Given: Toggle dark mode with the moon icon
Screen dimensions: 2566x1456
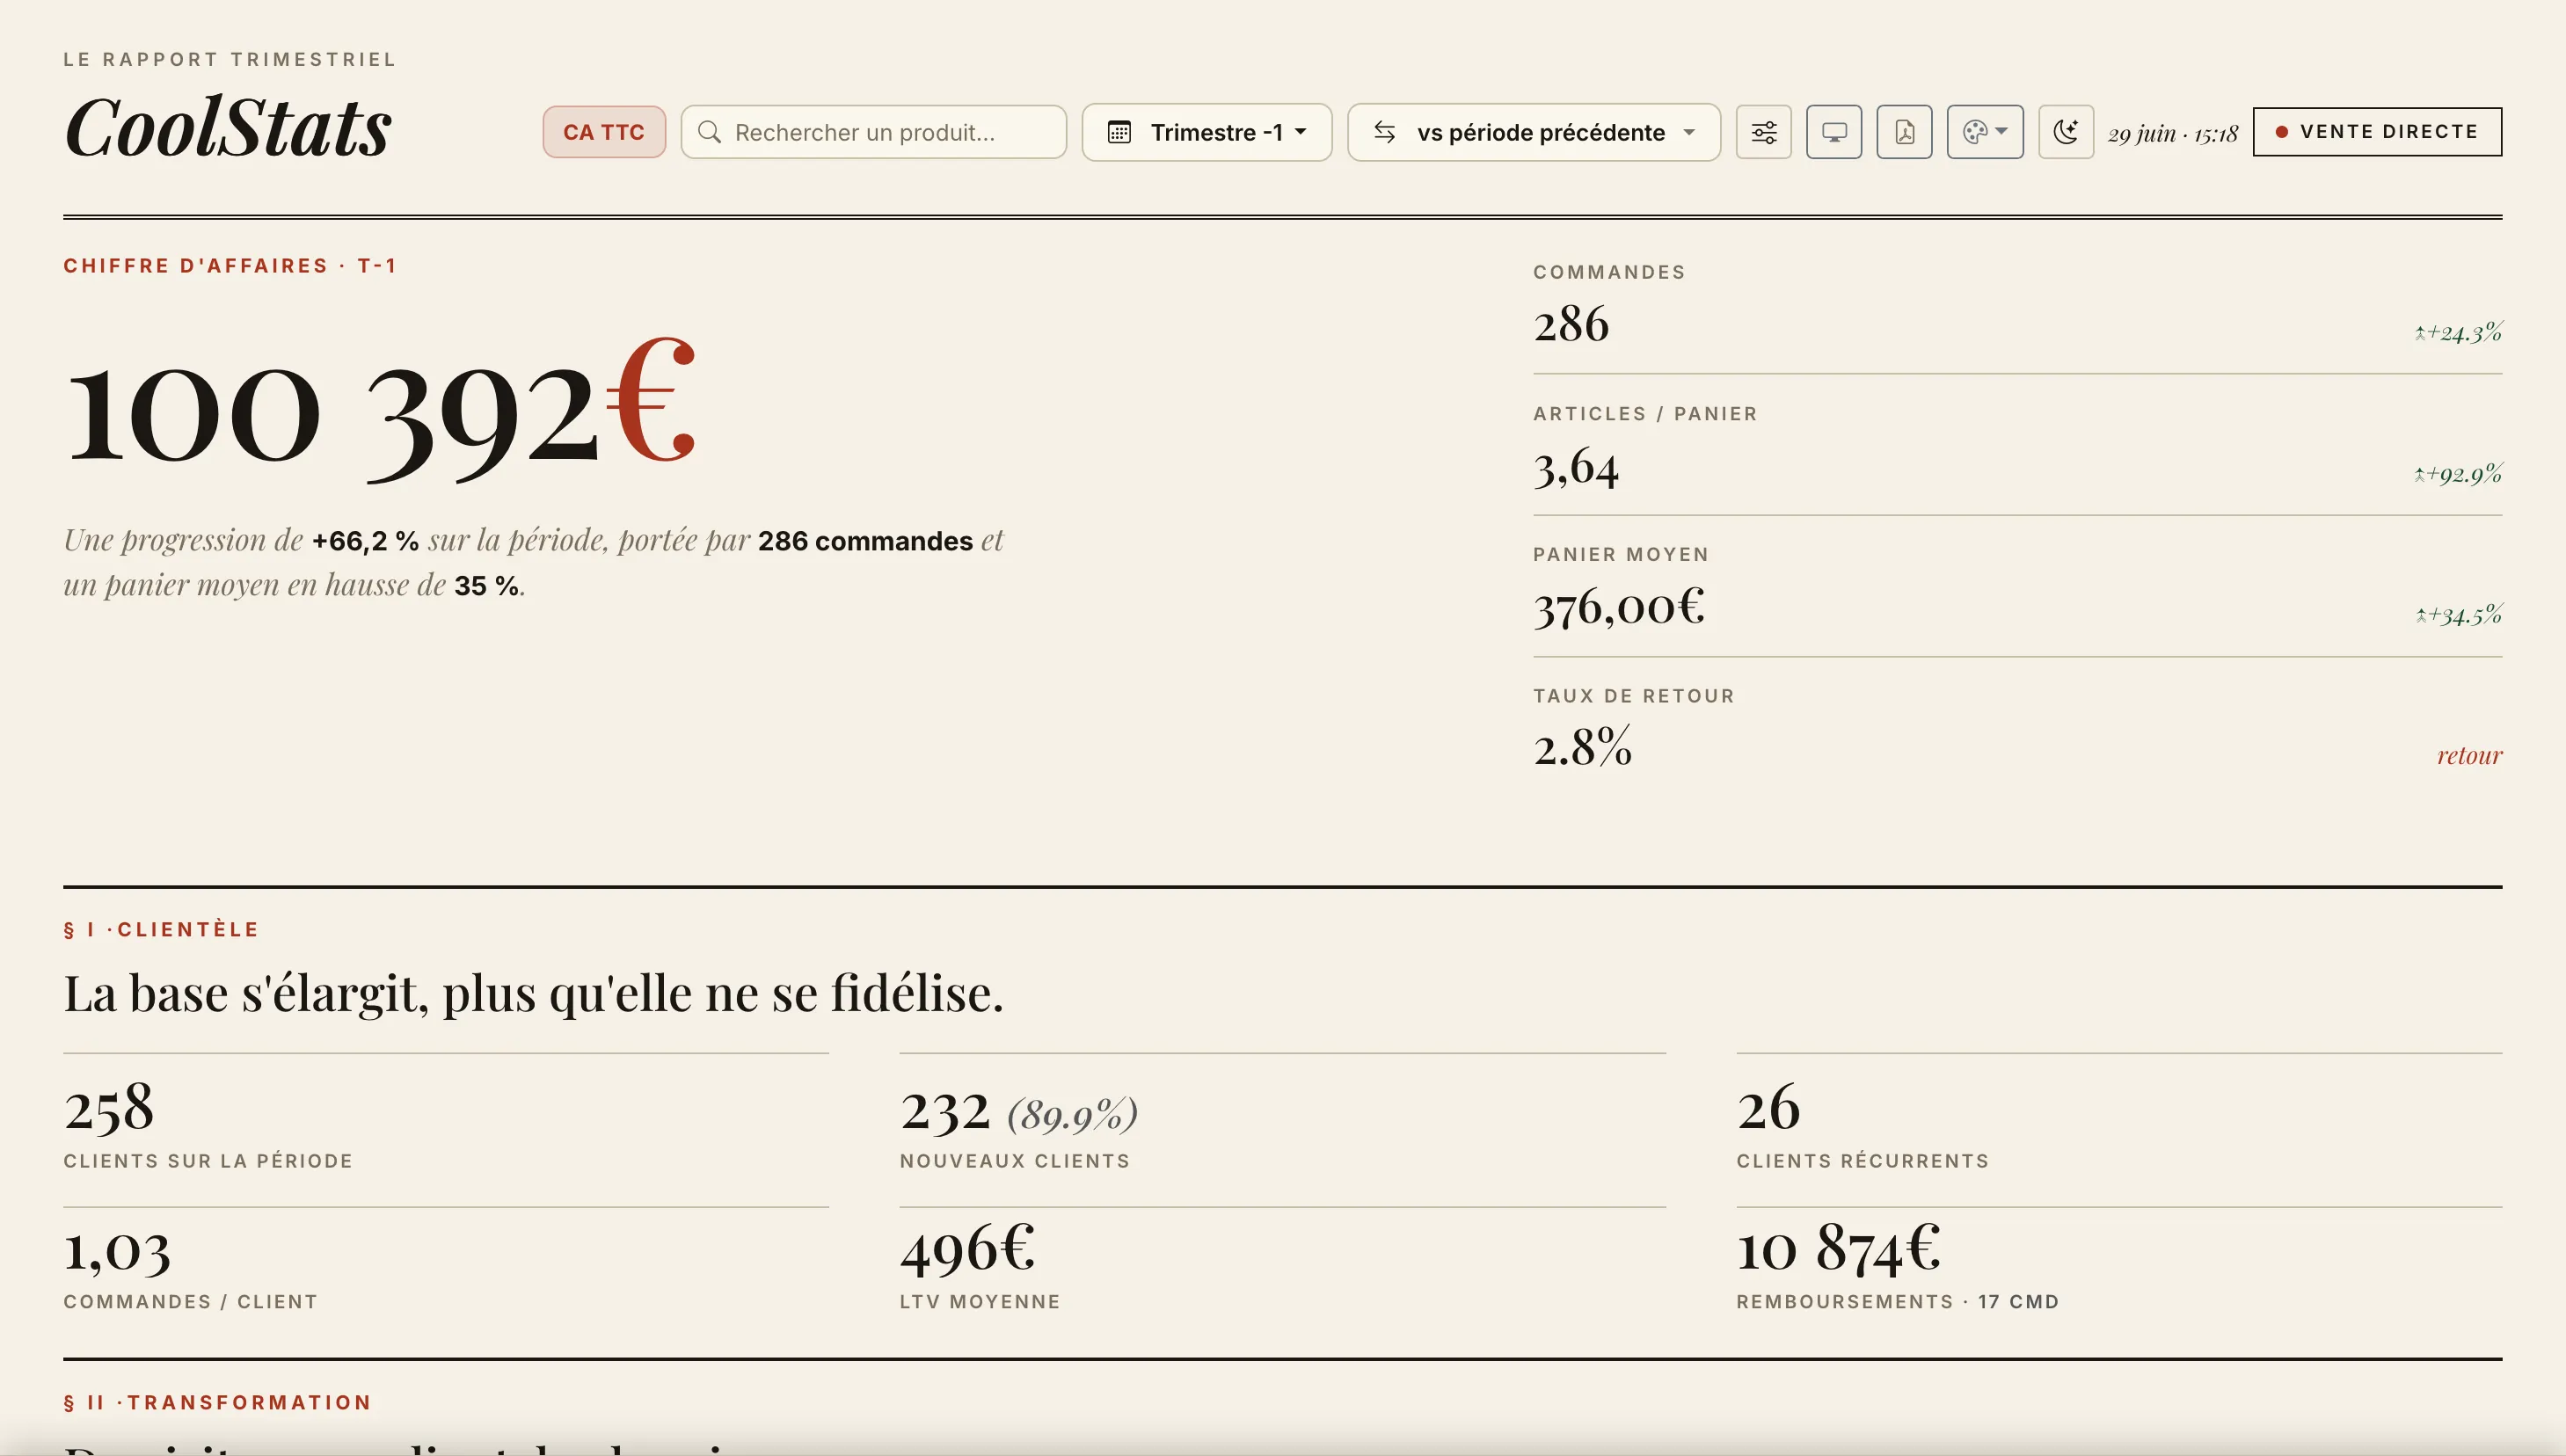Looking at the screenshot, I should (x=2066, y=132).
